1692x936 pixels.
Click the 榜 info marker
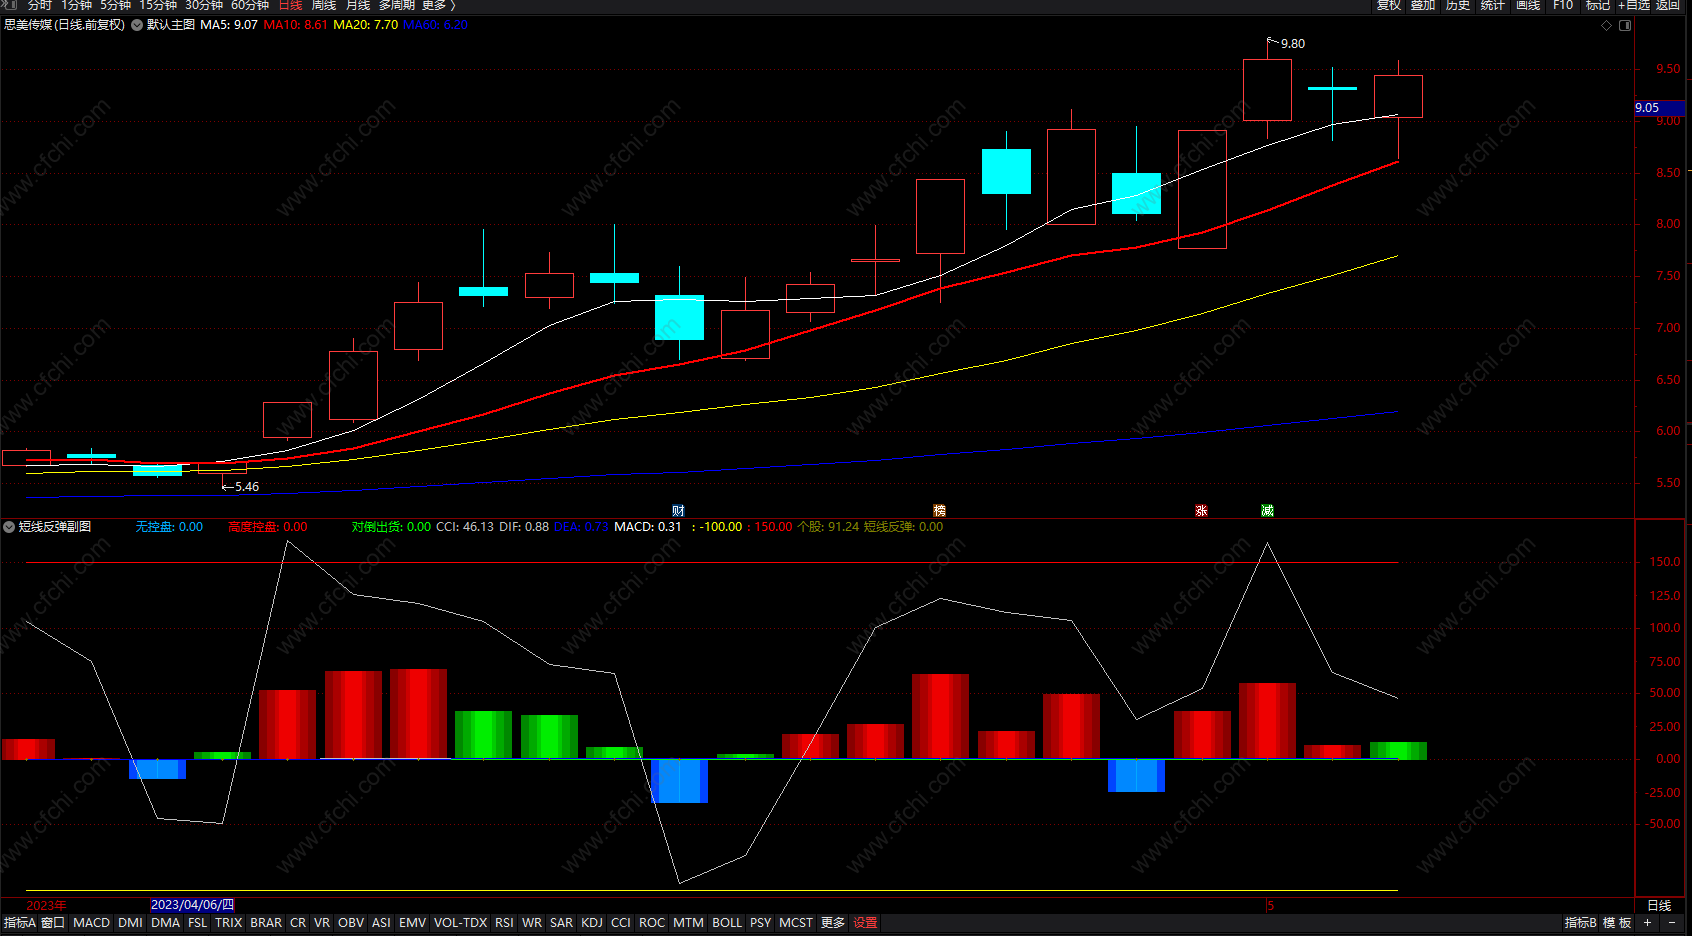pos(939,511)
